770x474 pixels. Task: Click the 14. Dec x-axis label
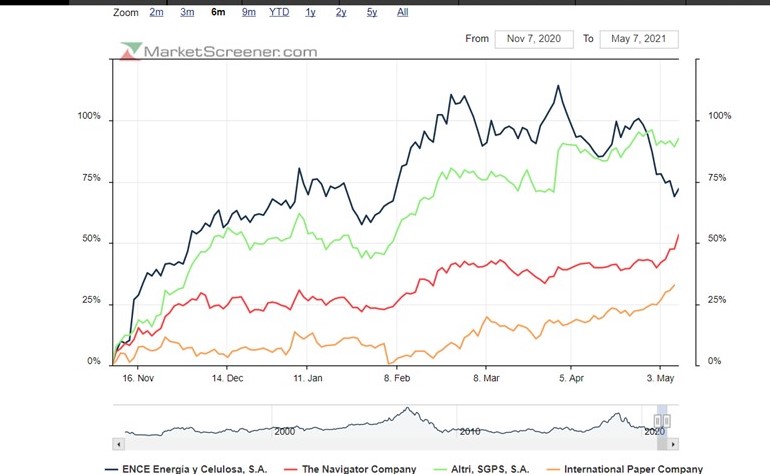(227, 378)
